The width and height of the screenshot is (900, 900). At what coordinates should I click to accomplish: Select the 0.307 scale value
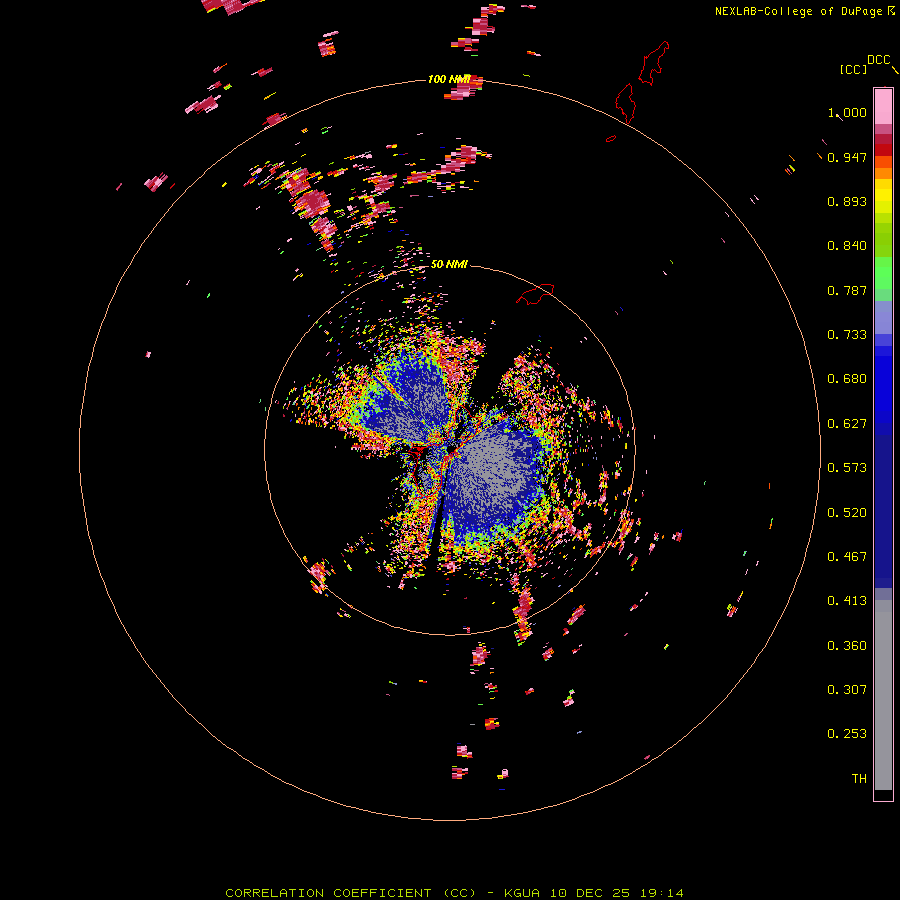click(x=847, y=690)
